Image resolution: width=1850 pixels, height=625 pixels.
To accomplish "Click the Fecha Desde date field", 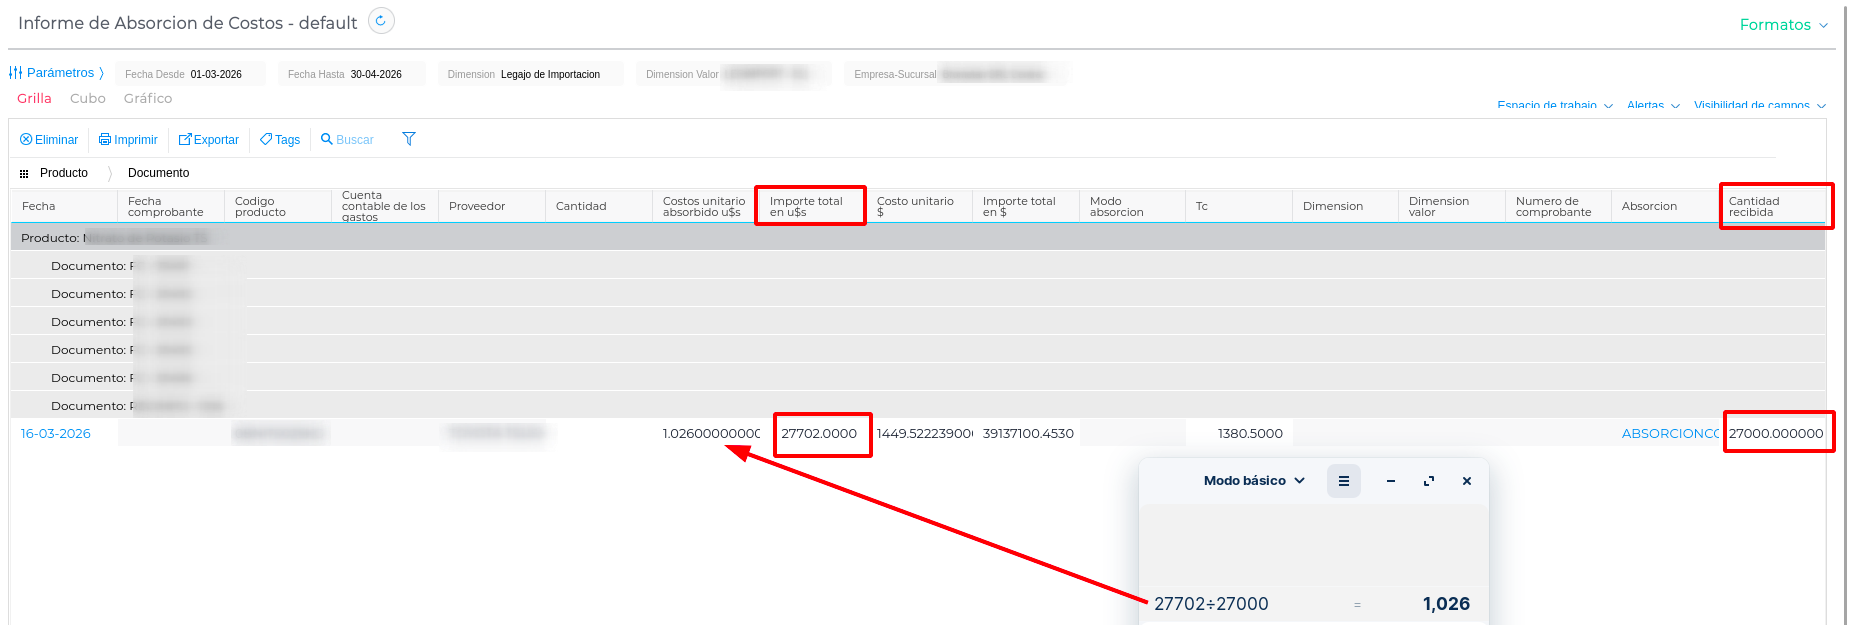I will tap(216, 74).
